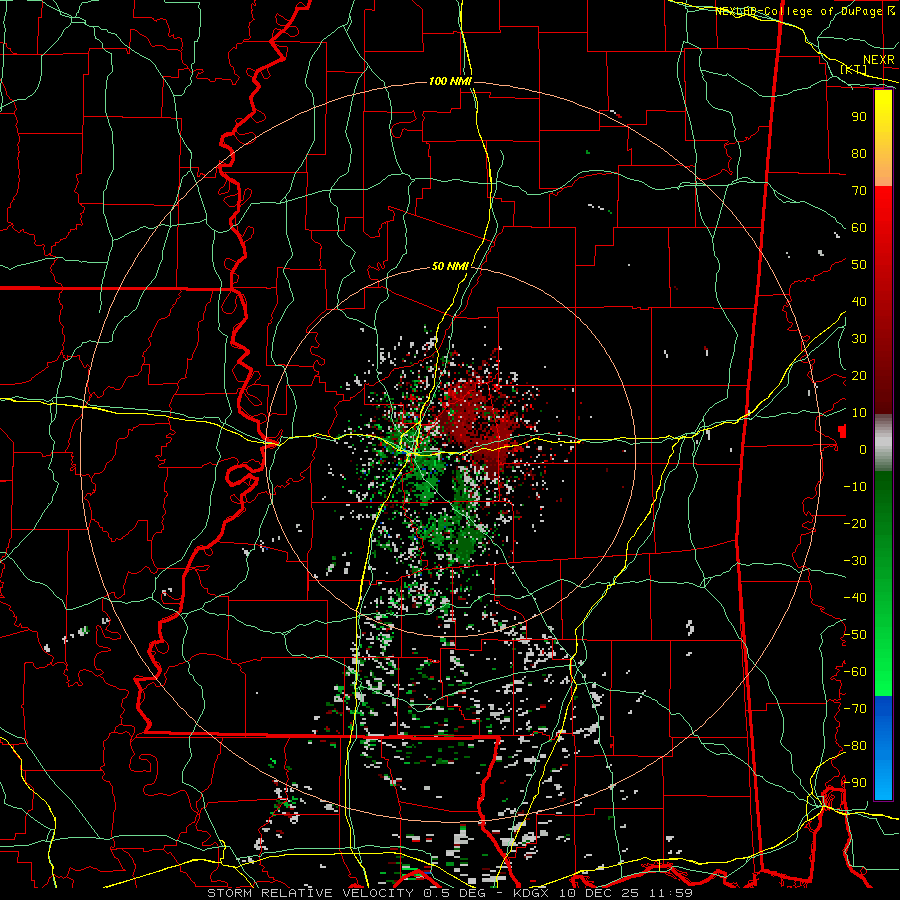Click the -20 label on the color scale
Screen dimensions: 900x900
tap(855, 523)
